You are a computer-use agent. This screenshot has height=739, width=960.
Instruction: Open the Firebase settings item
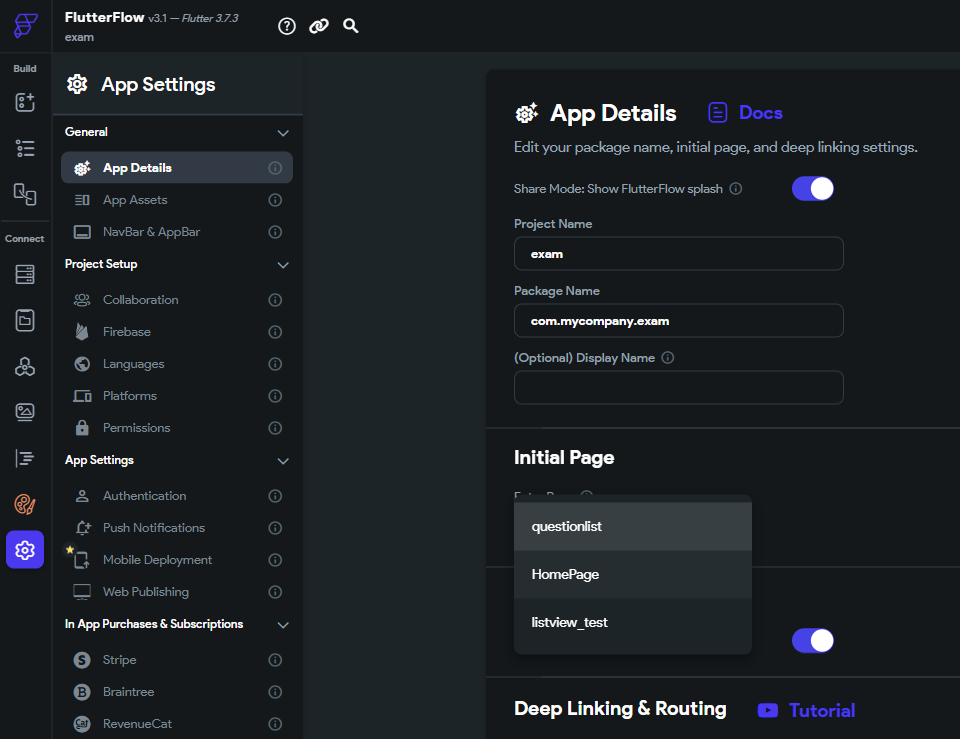click(176, 332)
